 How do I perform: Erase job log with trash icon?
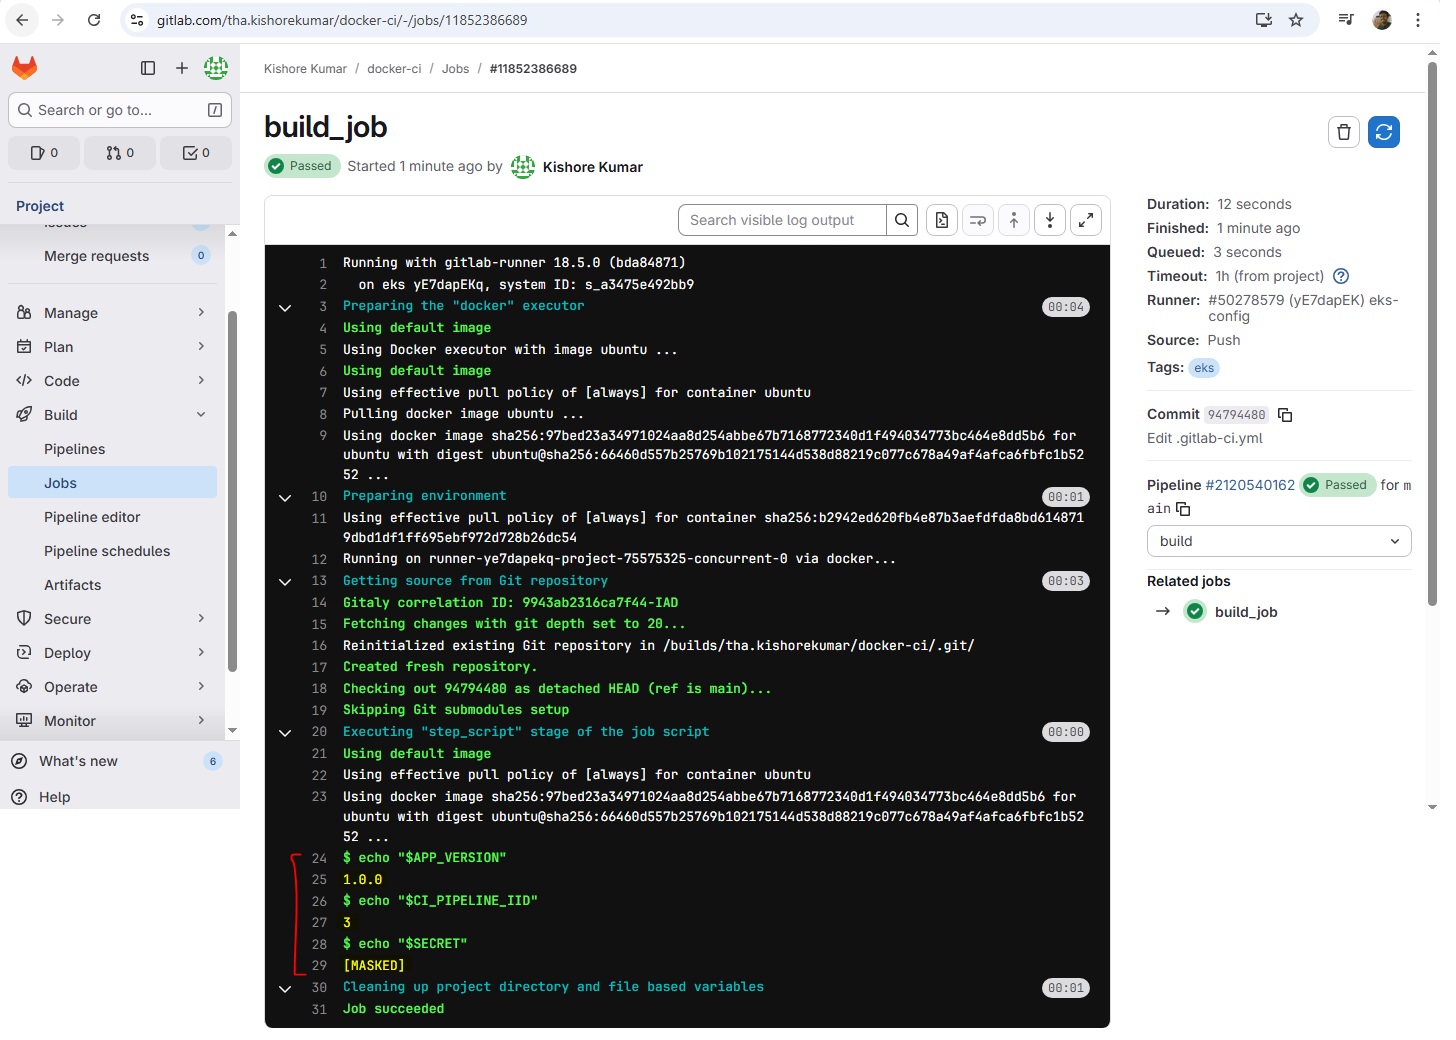(1343, 132)
